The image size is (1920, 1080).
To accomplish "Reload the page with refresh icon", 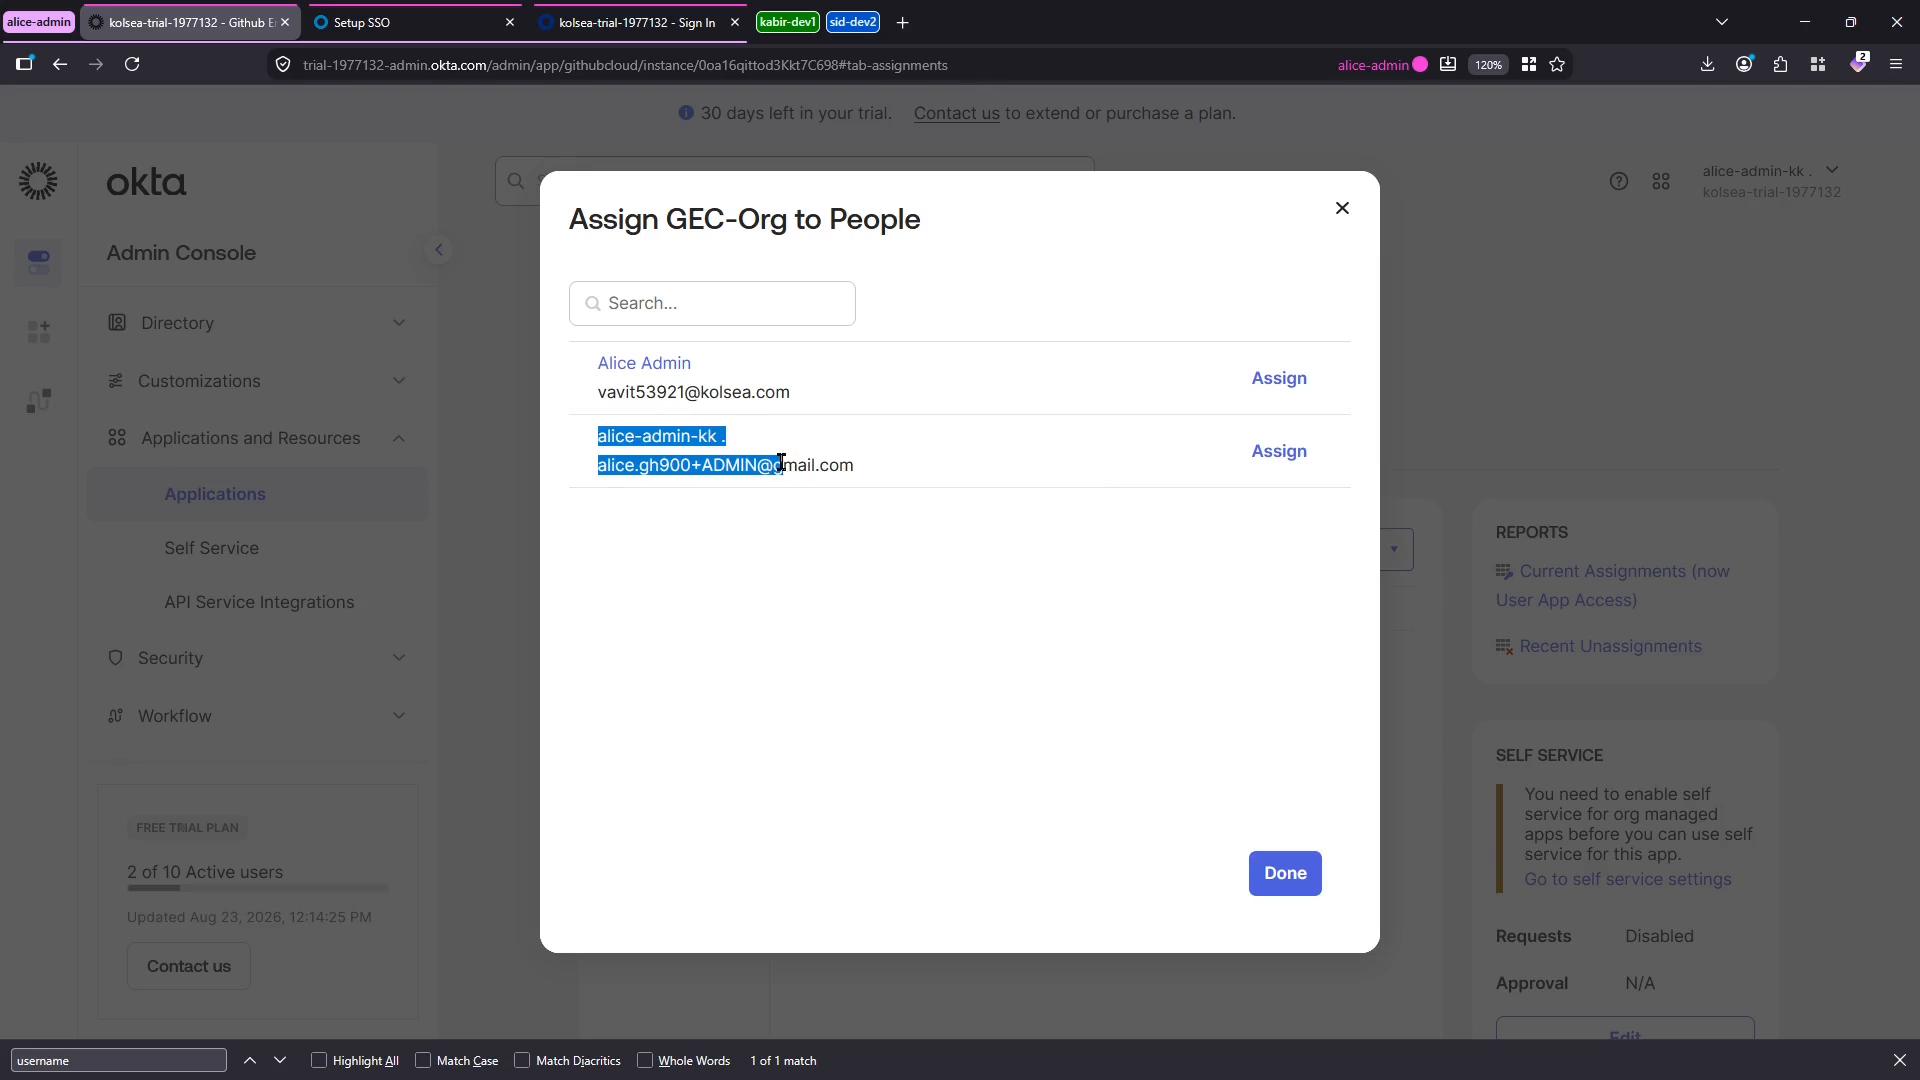I will 132,64.
